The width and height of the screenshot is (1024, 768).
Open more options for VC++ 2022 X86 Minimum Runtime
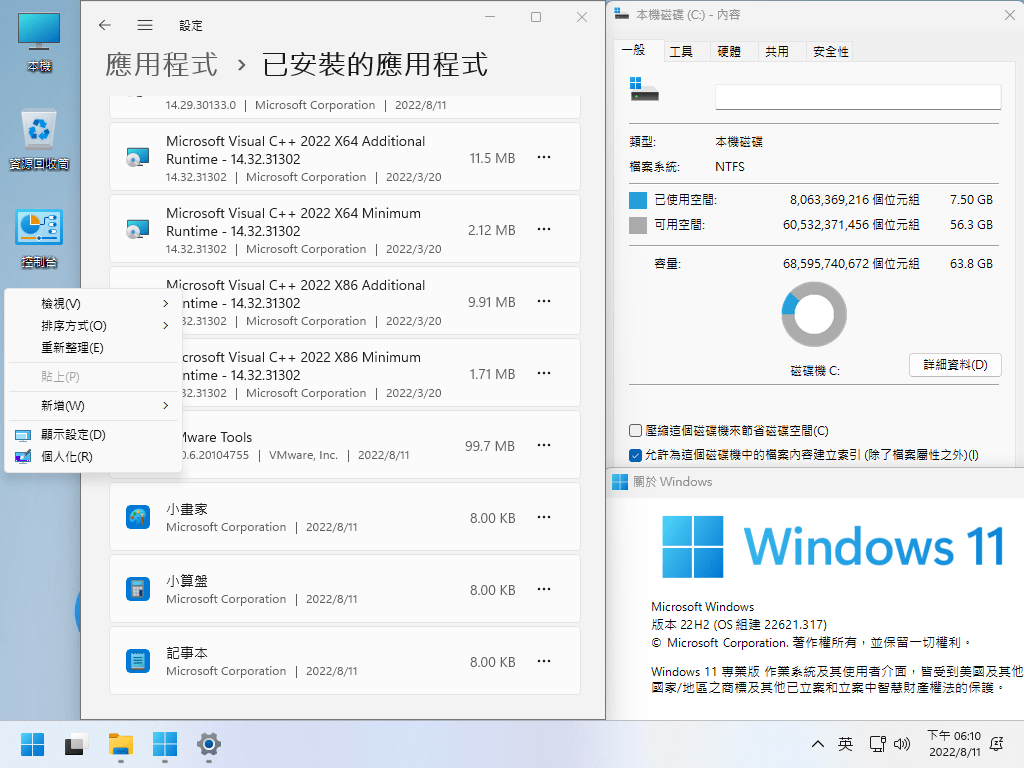tap(544, 373)
